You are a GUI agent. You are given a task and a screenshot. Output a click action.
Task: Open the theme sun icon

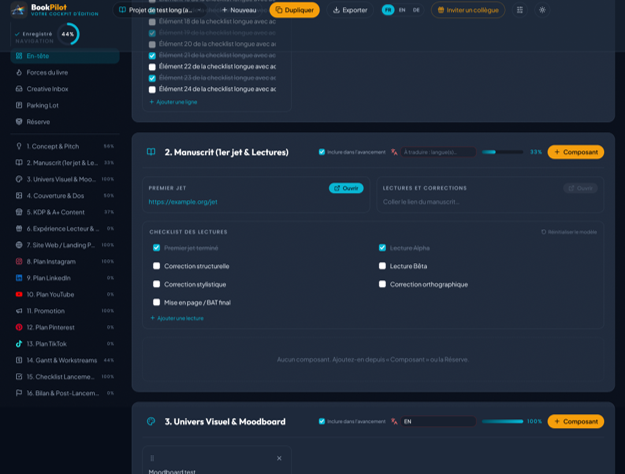(x=542, y=10)
